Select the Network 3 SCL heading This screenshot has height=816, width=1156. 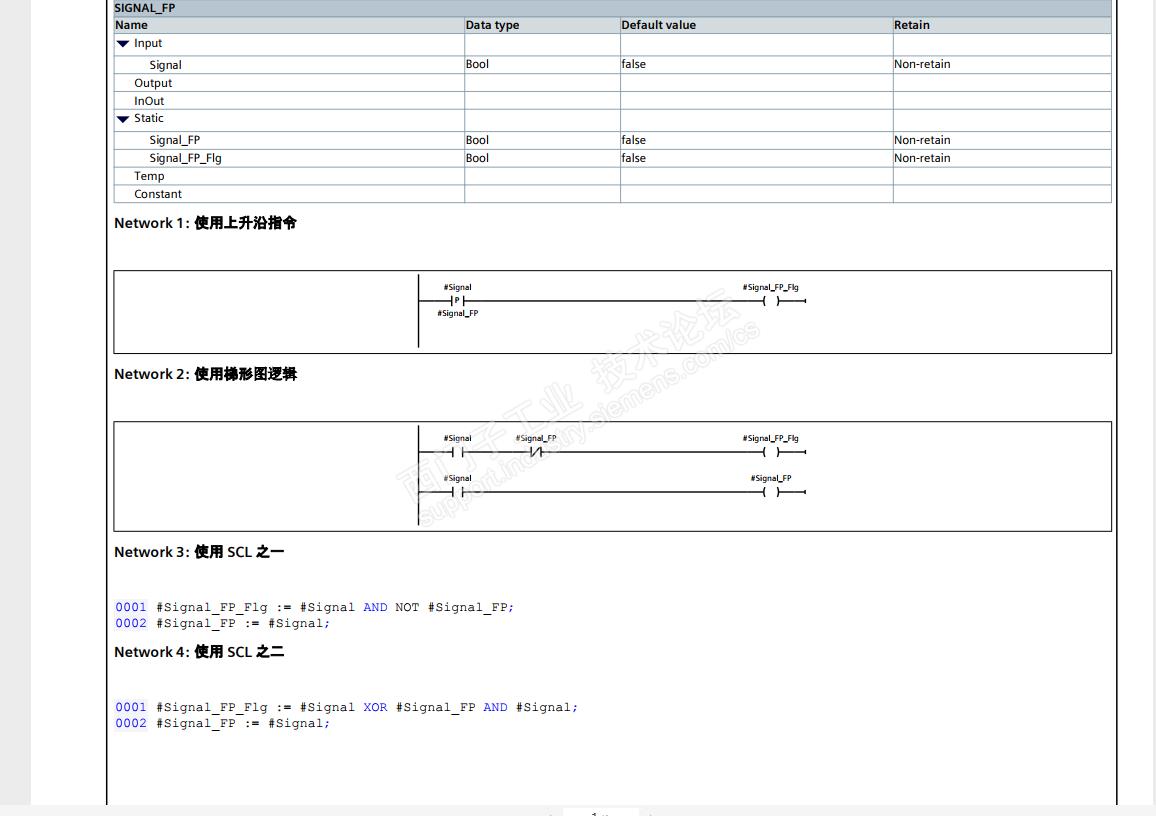[x=199, y=552]
